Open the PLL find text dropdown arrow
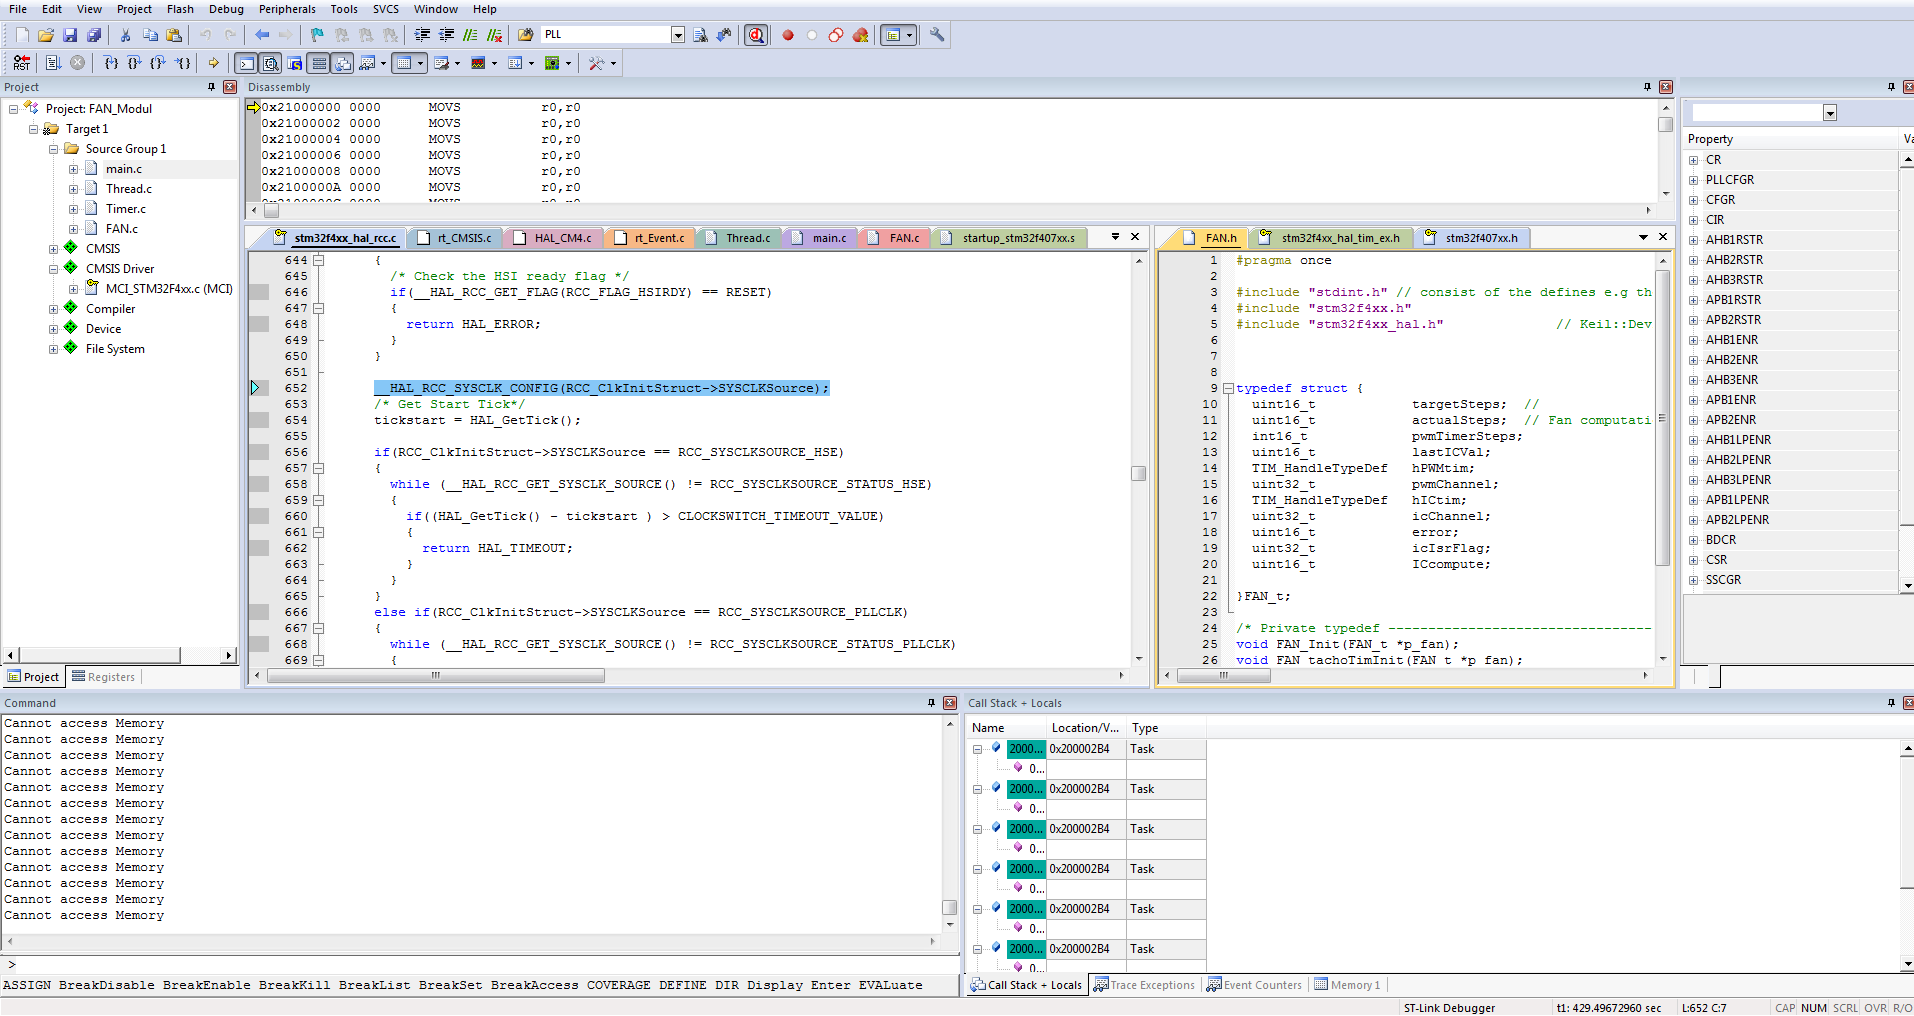Screen dimensions: 1914x1016 677,35
